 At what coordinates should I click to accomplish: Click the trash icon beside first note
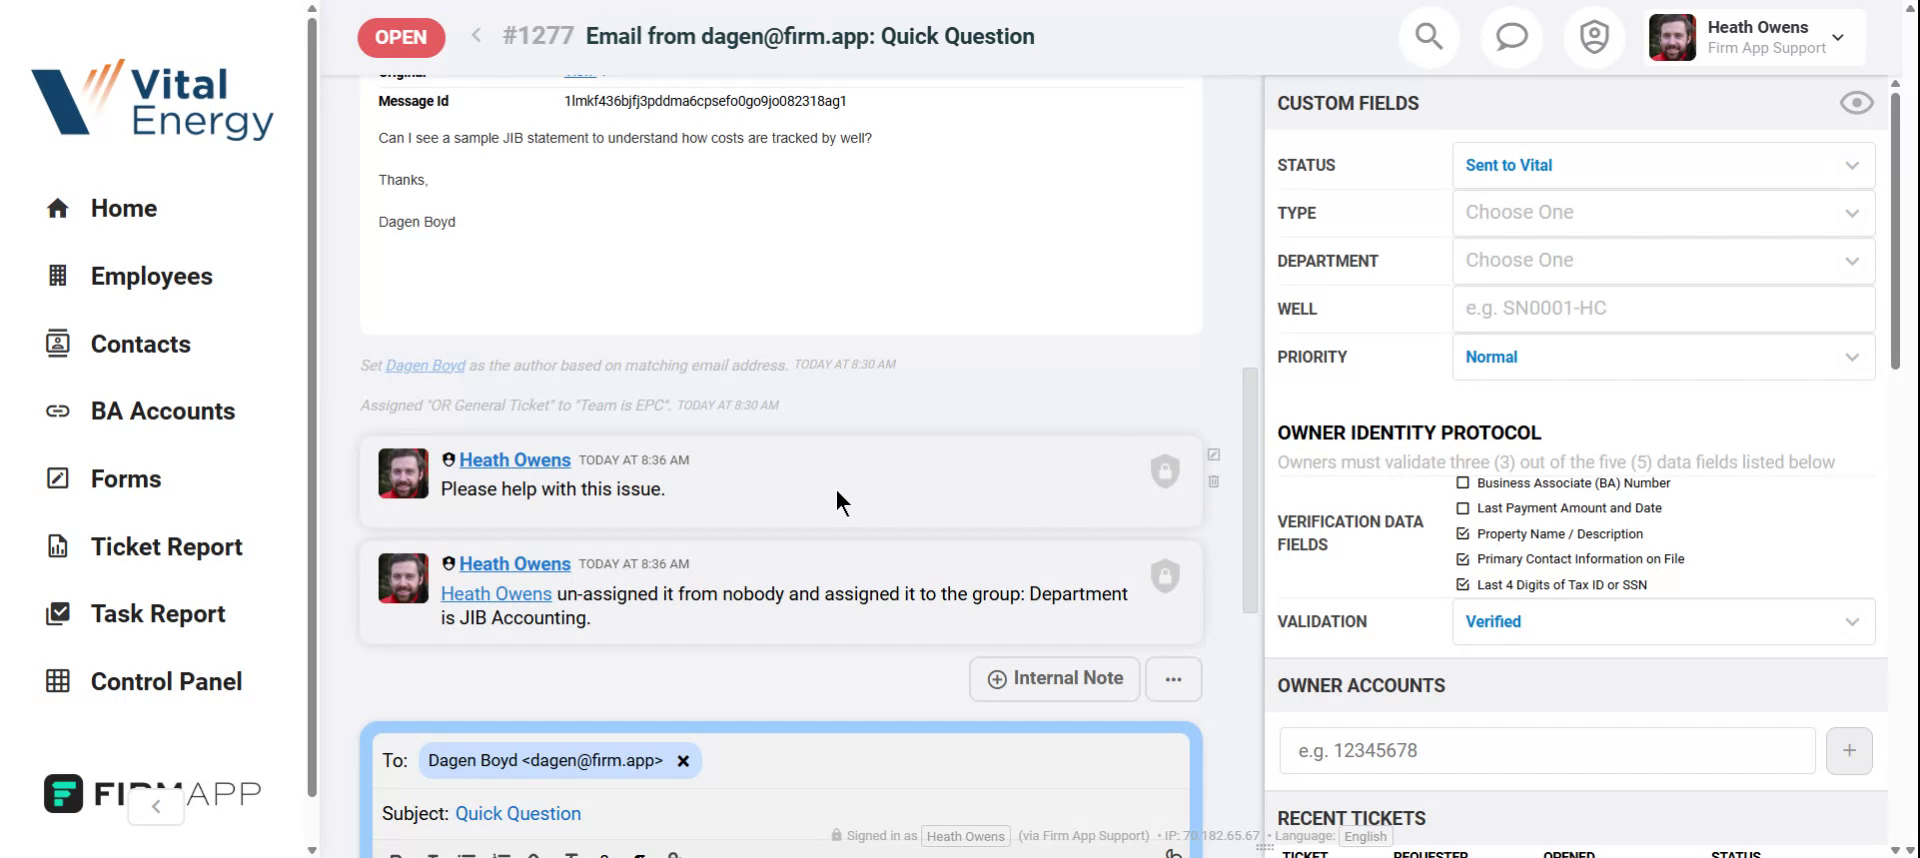(x=1214, y=482)
